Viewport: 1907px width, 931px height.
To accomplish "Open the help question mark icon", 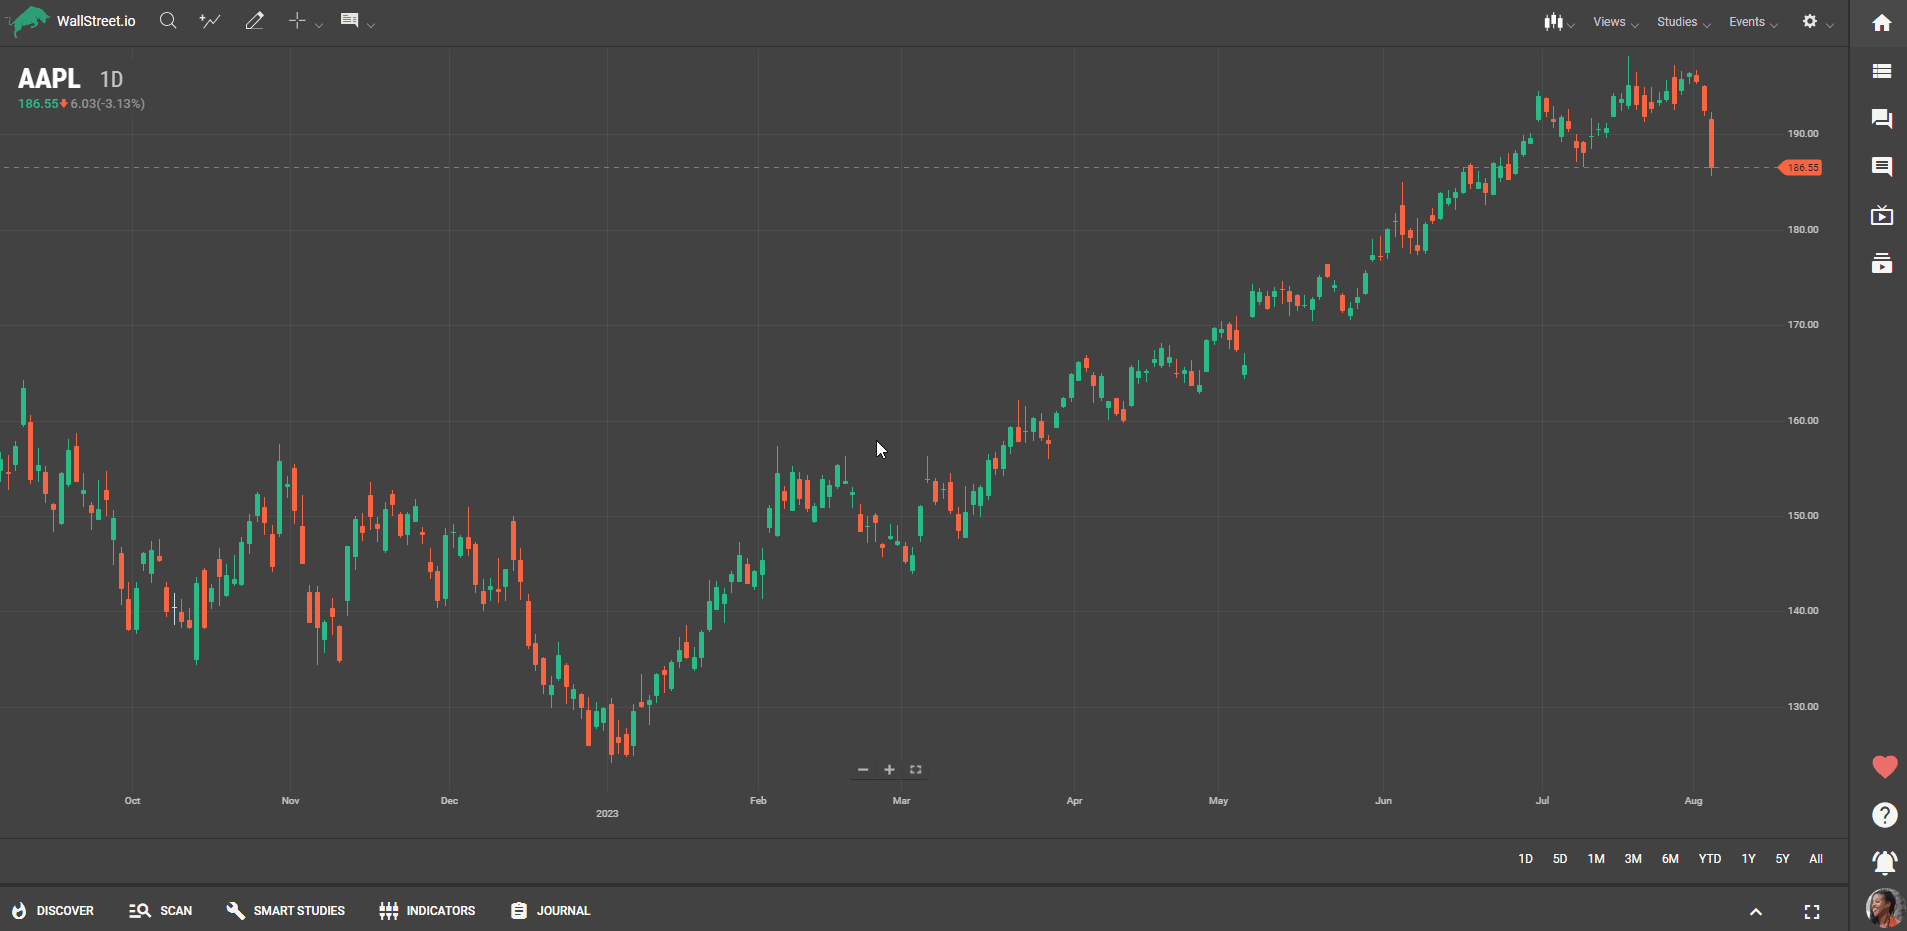I will click(1884, 815).
